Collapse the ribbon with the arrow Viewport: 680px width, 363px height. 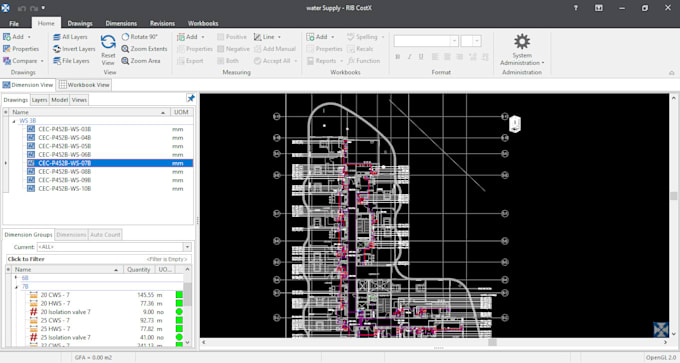(671, 73)
